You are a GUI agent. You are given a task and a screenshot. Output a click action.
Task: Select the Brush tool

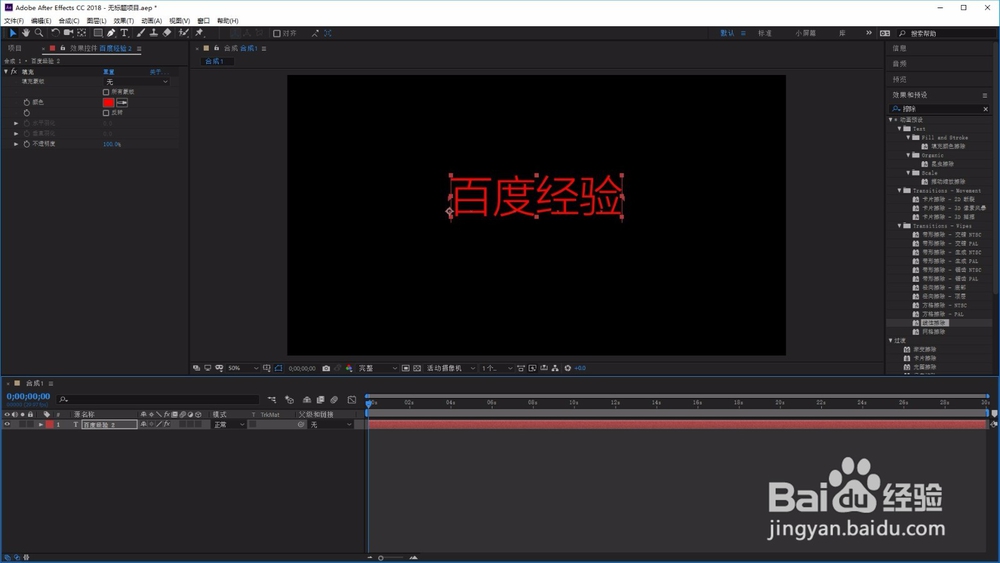point(140,33)
